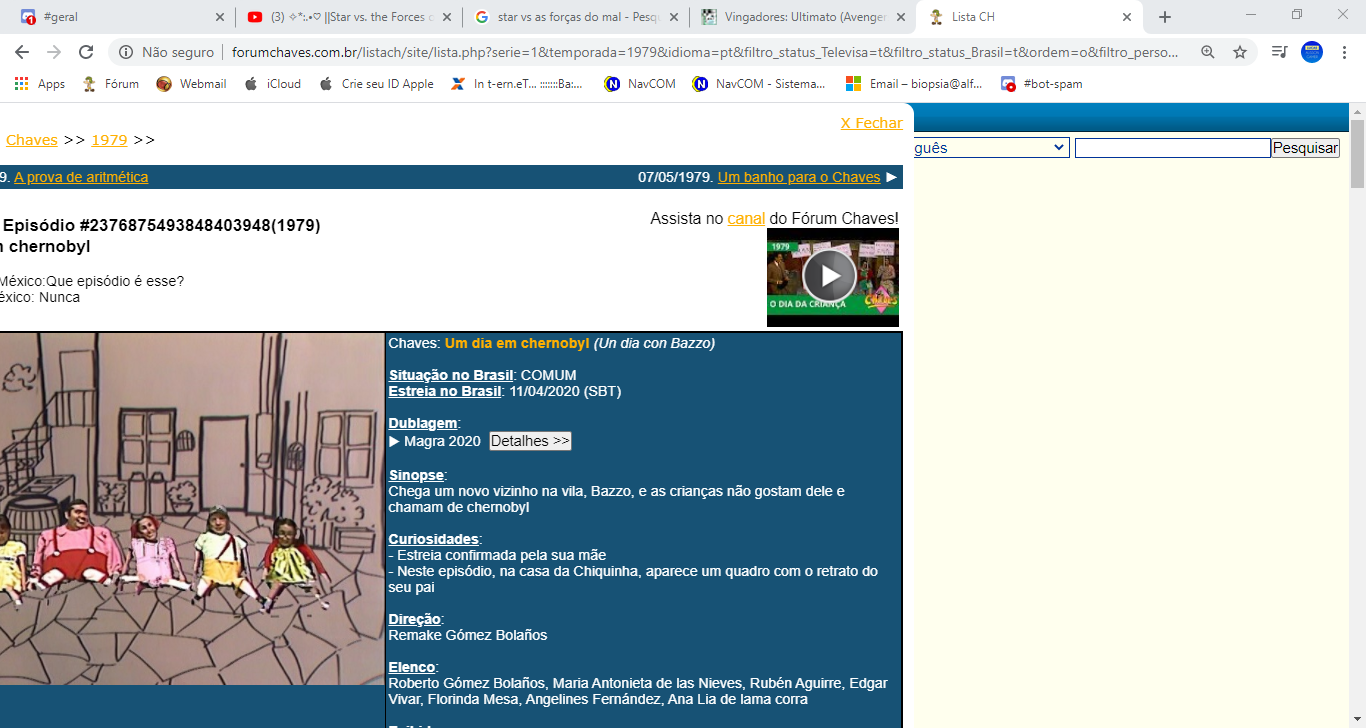This screenshot has width=1366, height=728.
Task: Click the 'Pesquisar' button
Action: tap(1305, 148)
